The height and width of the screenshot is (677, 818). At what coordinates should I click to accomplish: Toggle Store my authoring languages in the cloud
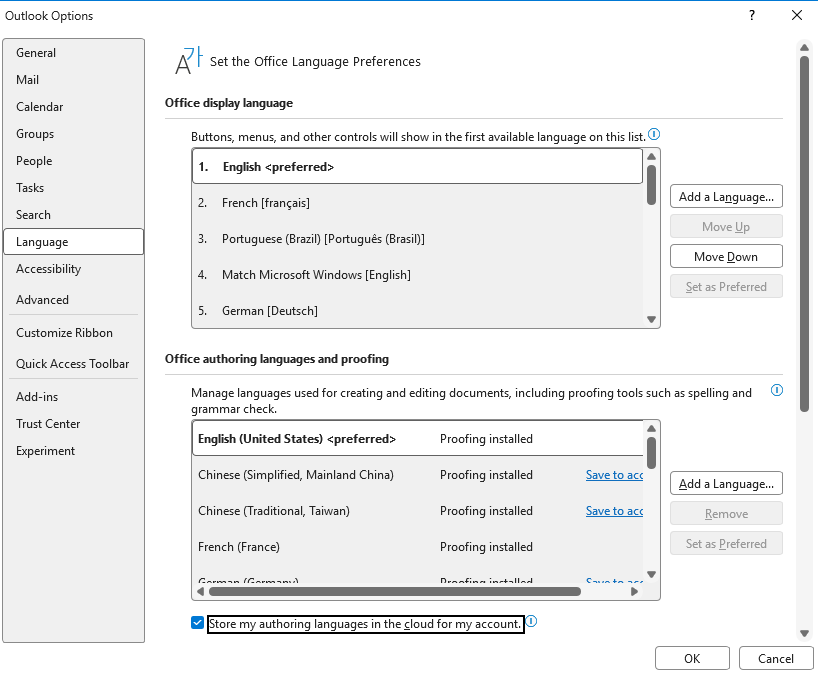[197, 623]
